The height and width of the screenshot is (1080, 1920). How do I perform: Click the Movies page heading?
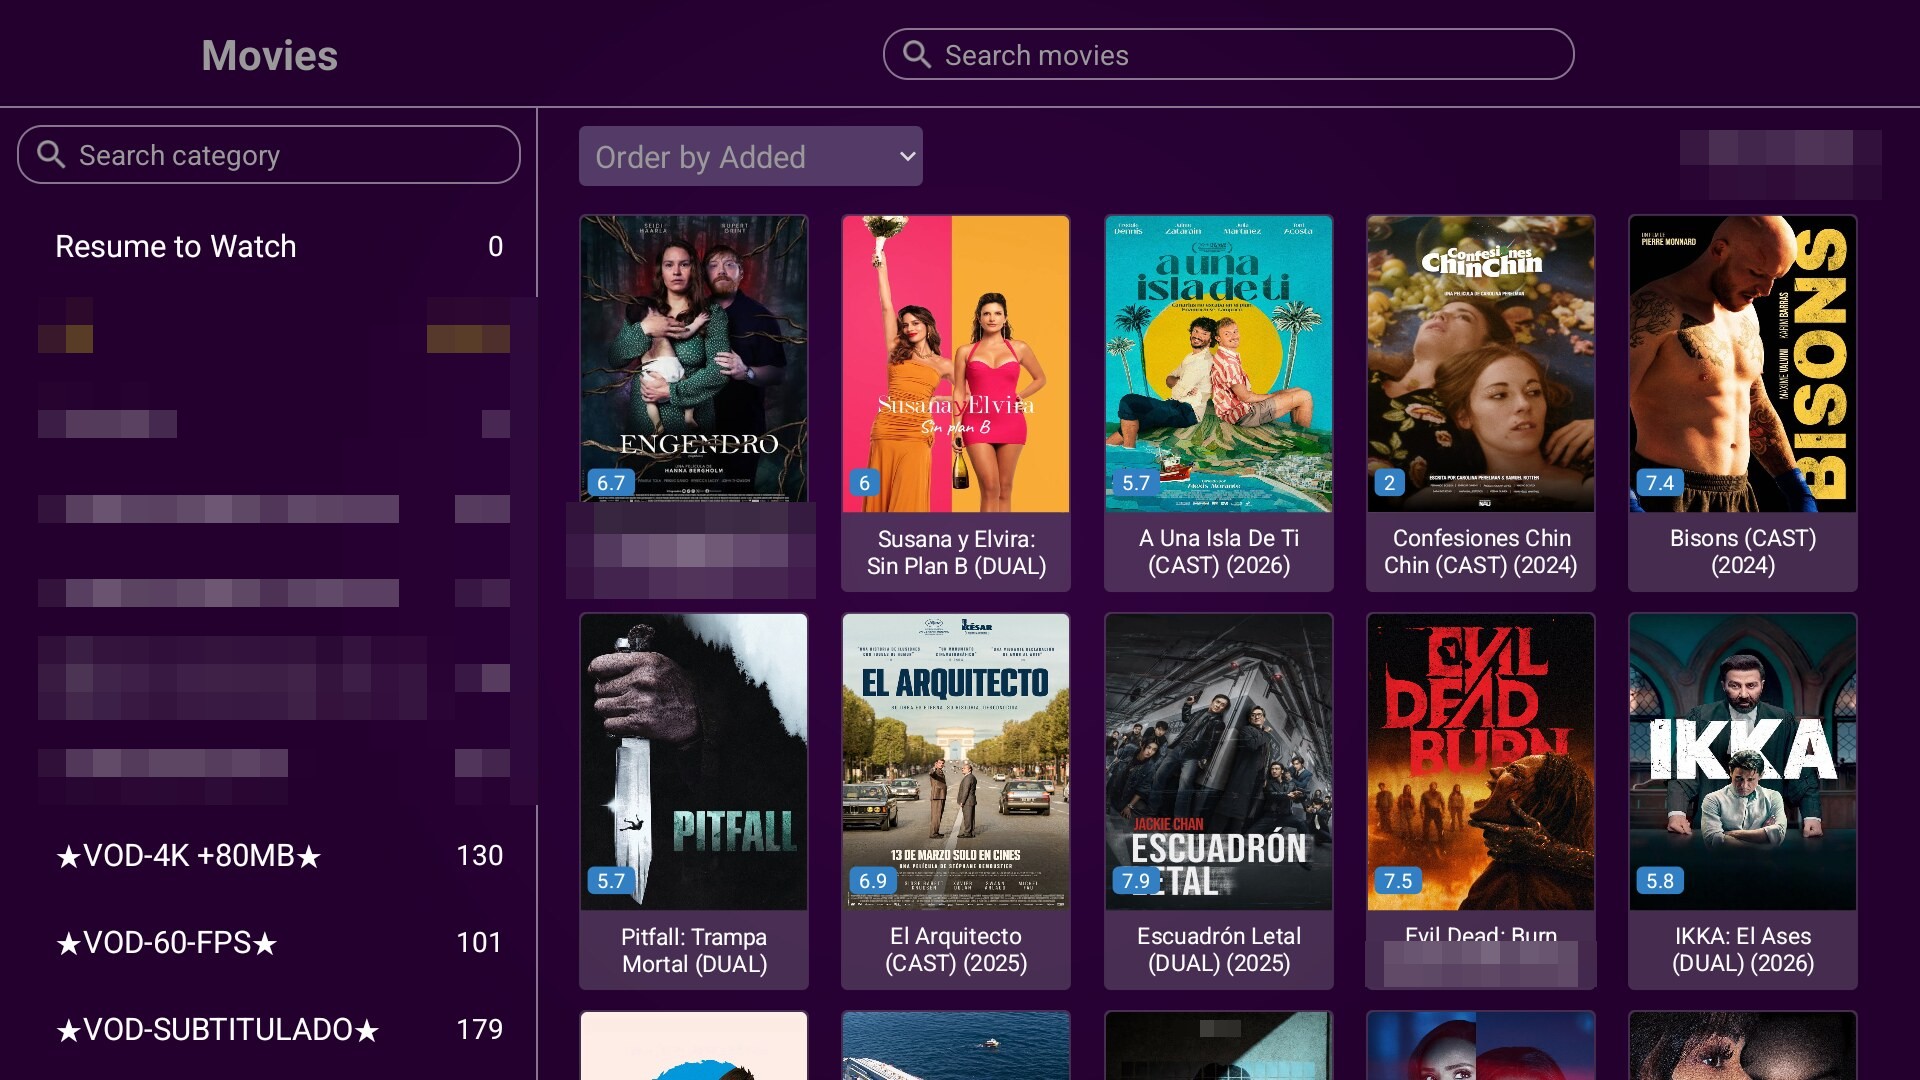click(269, 55)
